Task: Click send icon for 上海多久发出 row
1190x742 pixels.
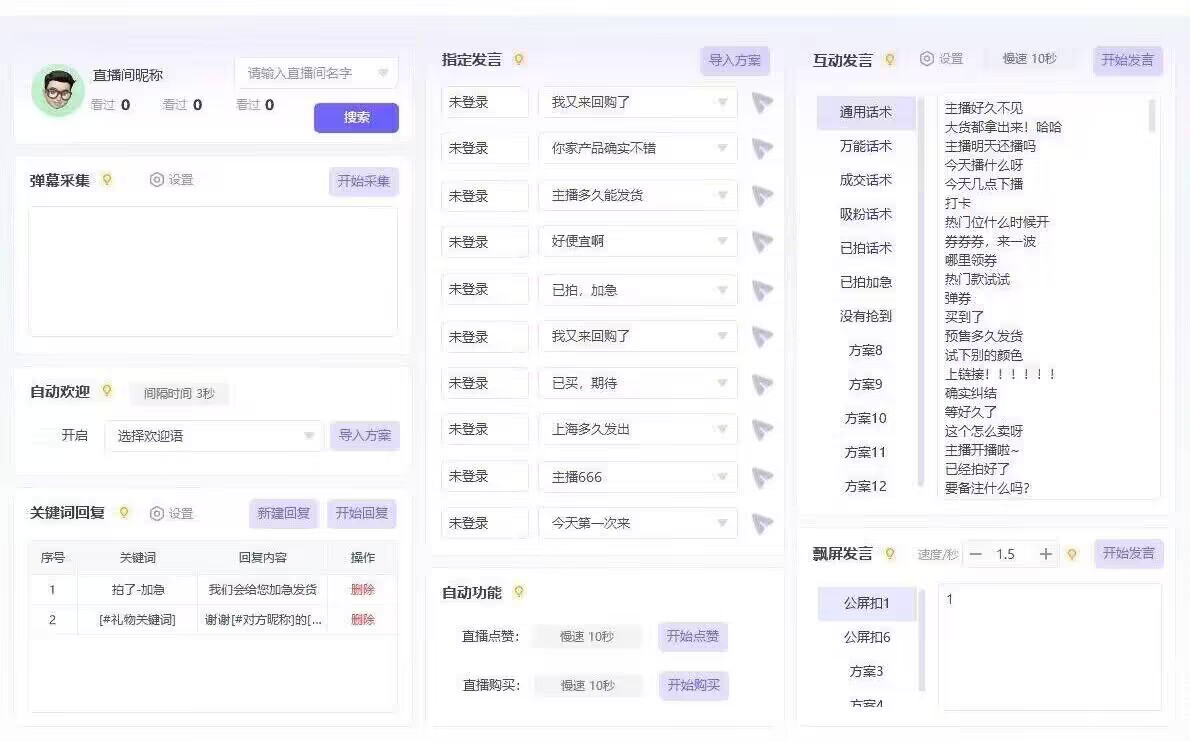Action: coord(762,430)
